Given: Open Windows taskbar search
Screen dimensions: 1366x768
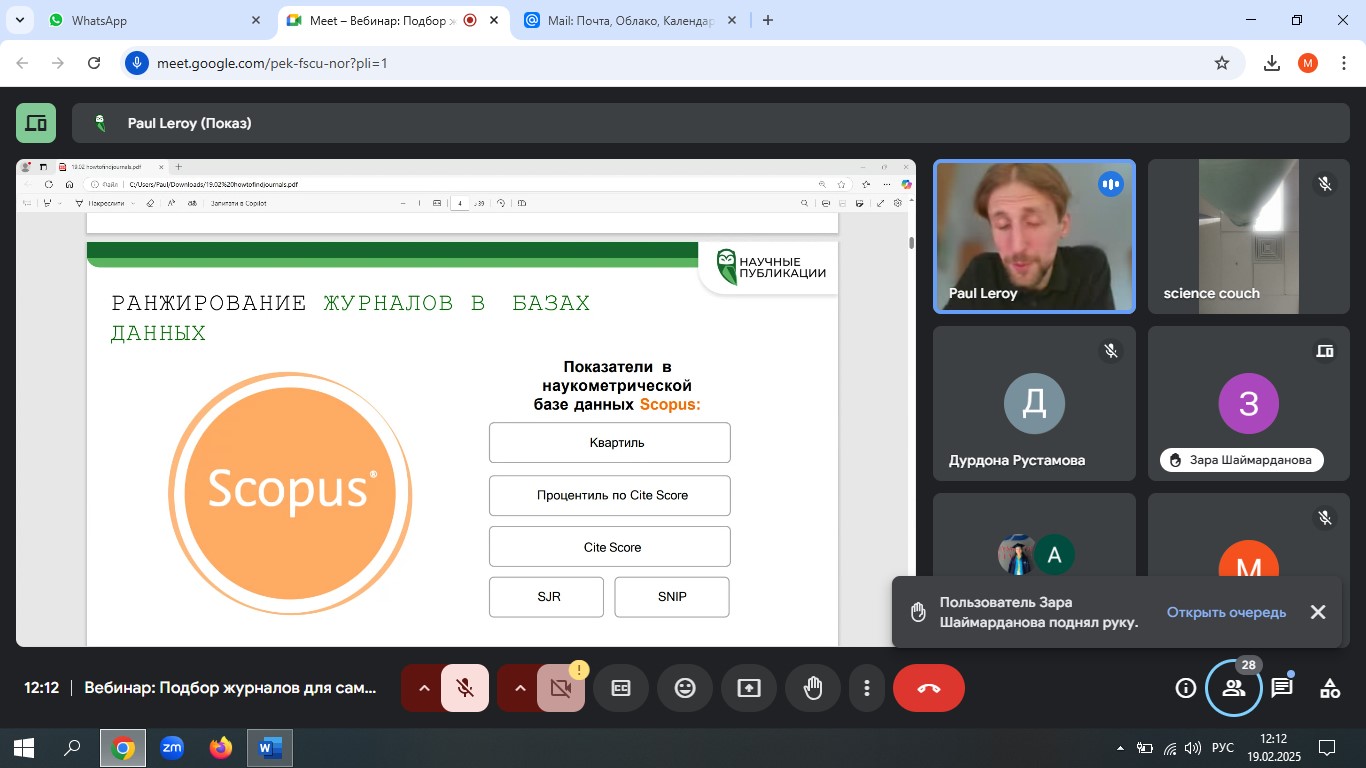Looking at the screenshot, I should (x=73, y=748).
